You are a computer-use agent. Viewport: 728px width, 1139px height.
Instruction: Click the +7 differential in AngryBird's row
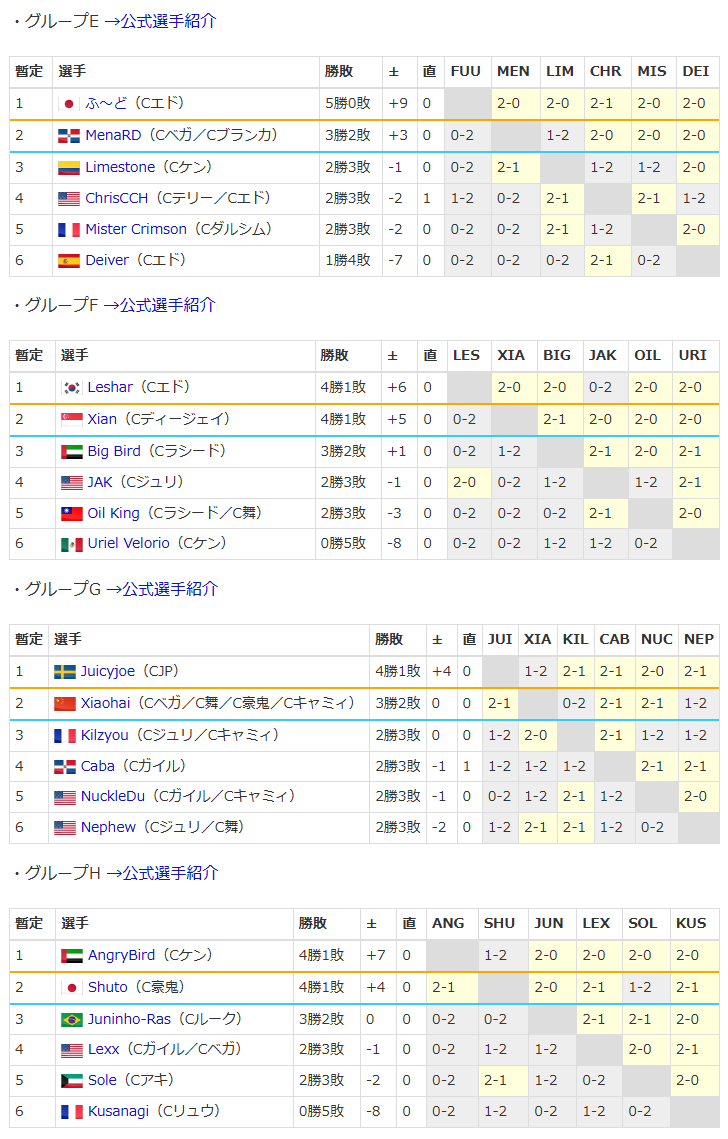pos(376,955)
